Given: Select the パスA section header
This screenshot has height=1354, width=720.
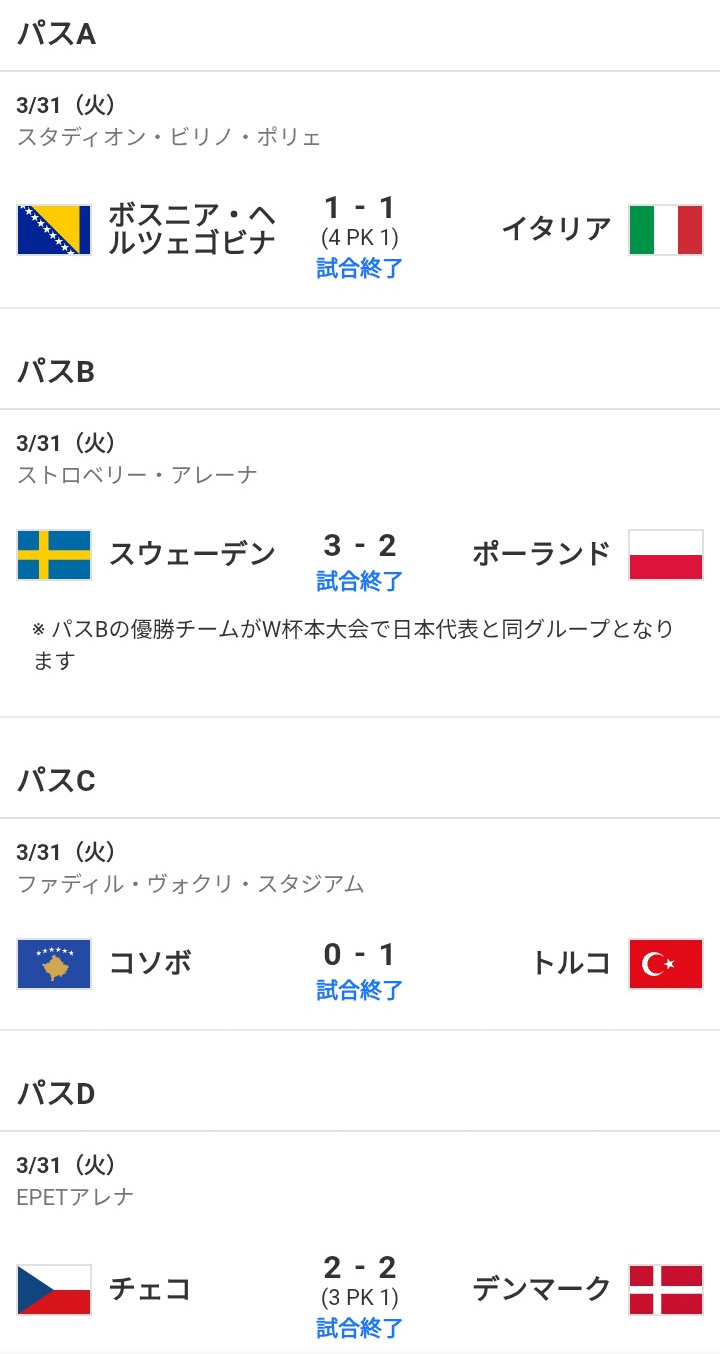Looking at the screenshot, I should click(x=57, y=34).
